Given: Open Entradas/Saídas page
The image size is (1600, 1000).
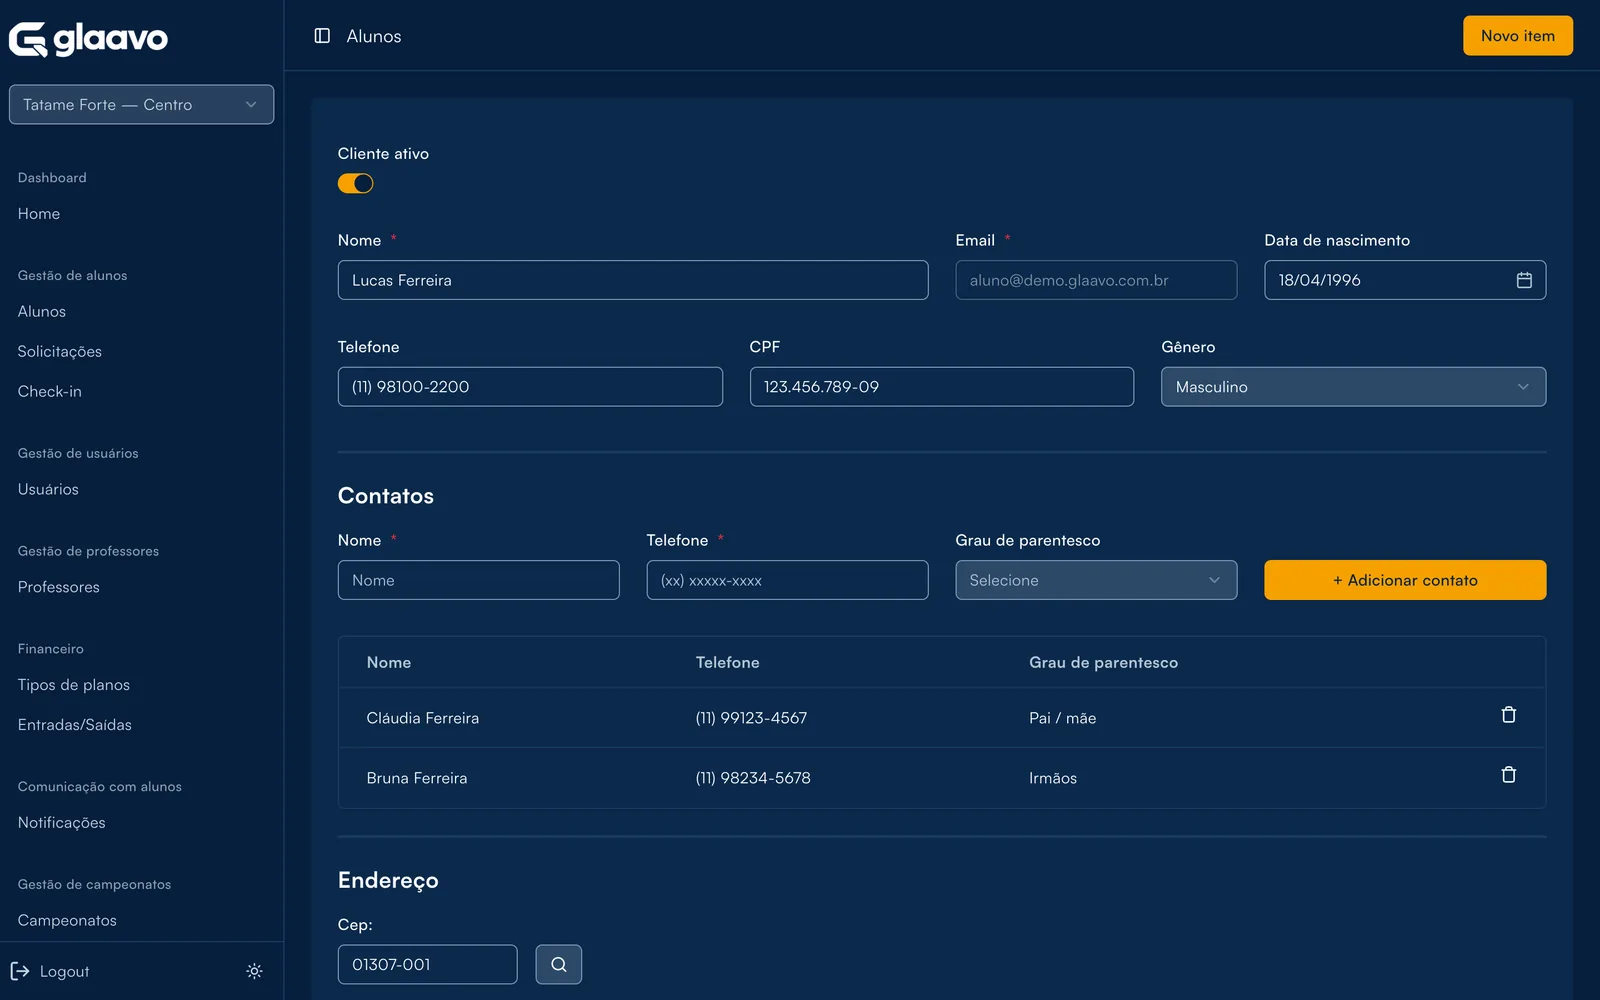Looking at the screenshot, I should (75, 726).
